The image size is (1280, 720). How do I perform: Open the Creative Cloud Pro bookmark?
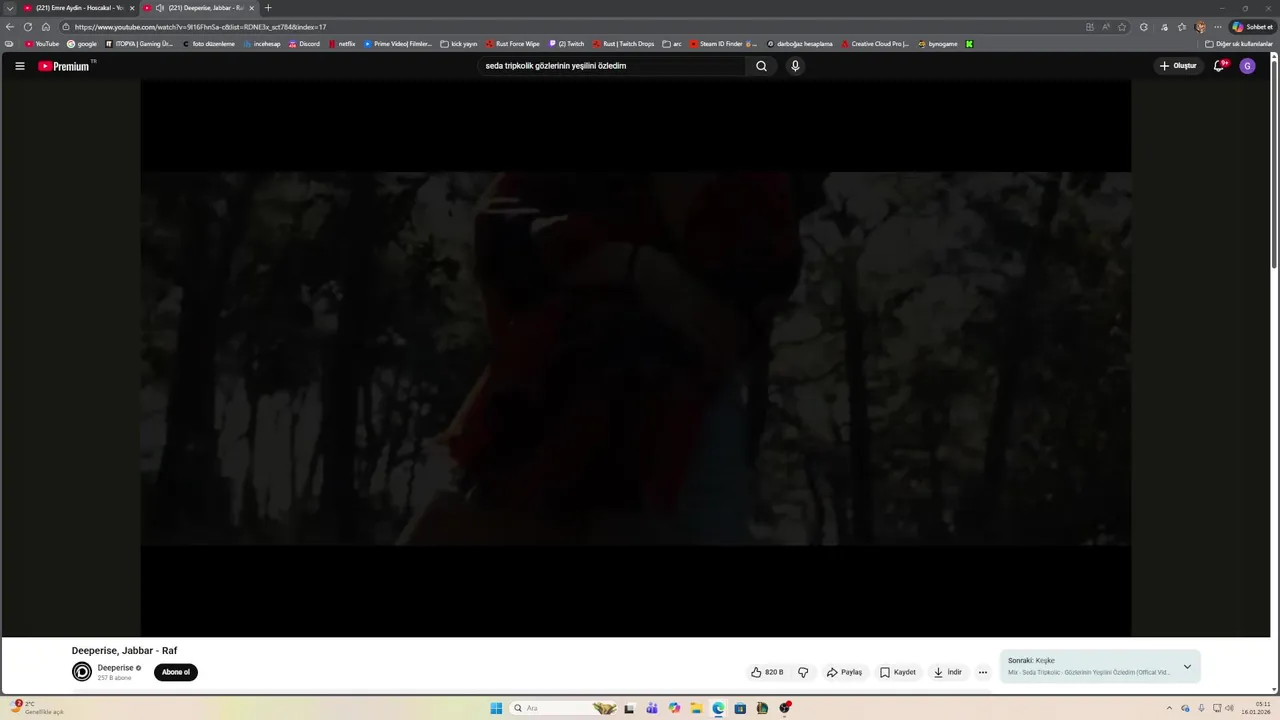(876, 44)
